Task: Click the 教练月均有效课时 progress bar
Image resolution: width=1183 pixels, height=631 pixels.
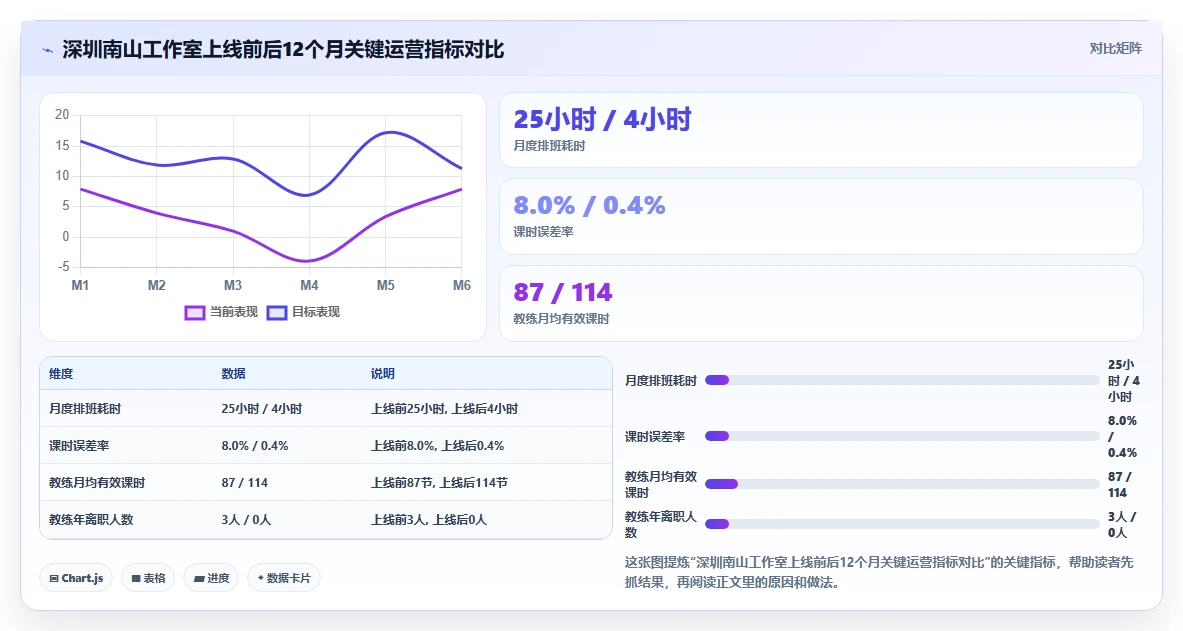Action: coord(902,484)
